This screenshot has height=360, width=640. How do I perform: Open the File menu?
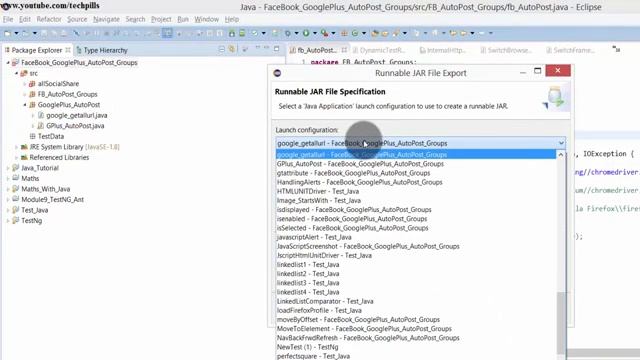(x=8, y=19)
